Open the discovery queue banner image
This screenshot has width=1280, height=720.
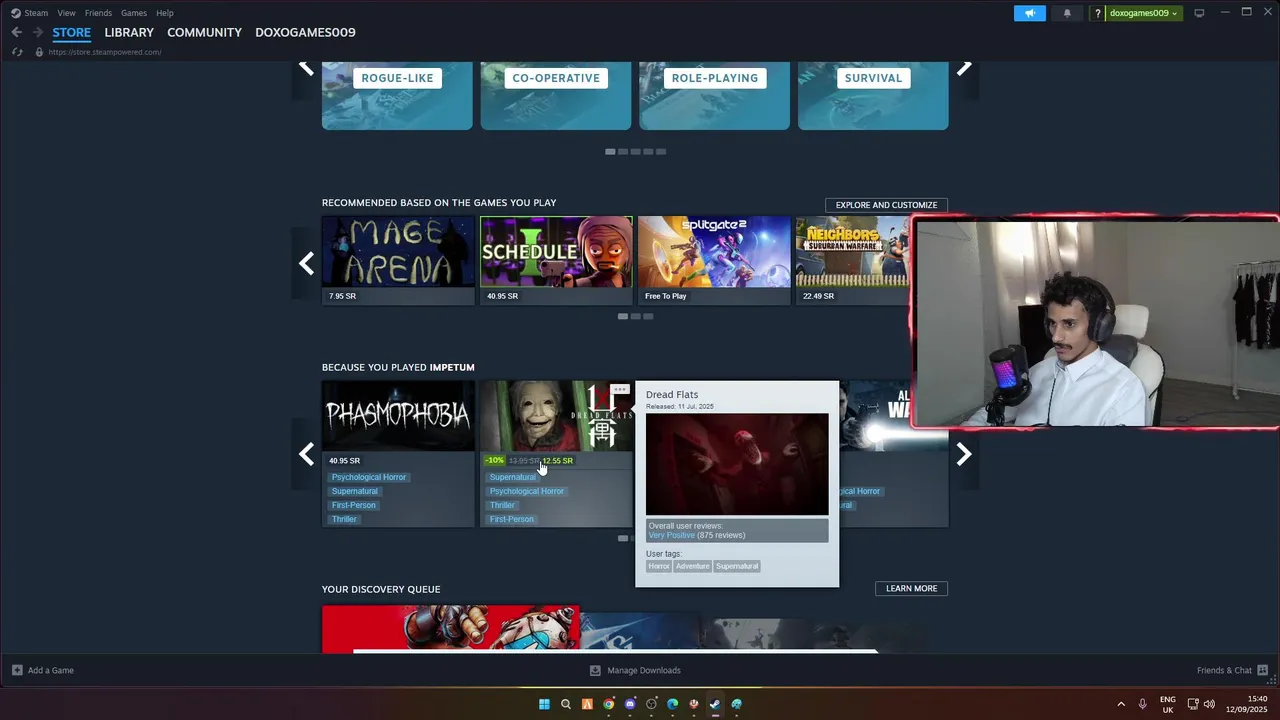[x=451, y=629]
